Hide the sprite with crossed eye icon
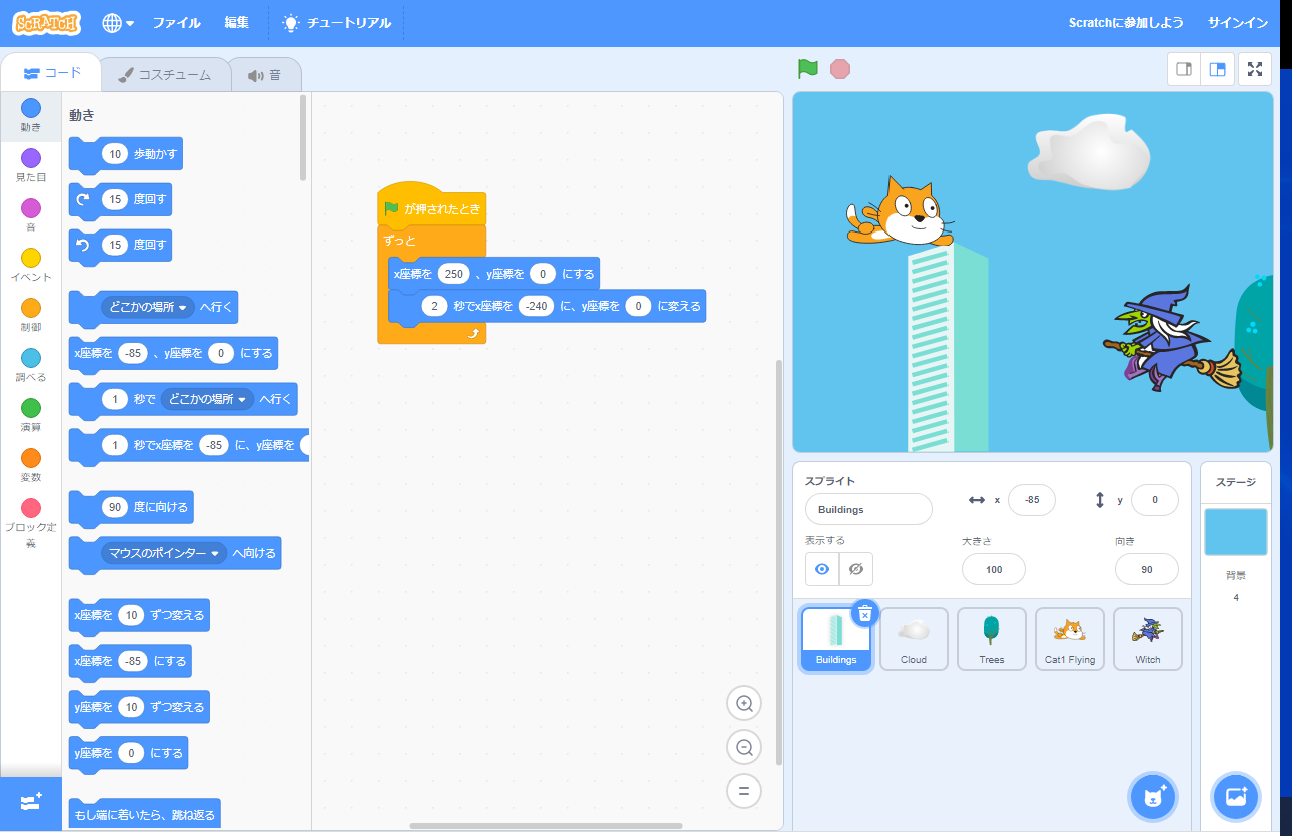 pos(856,569)
